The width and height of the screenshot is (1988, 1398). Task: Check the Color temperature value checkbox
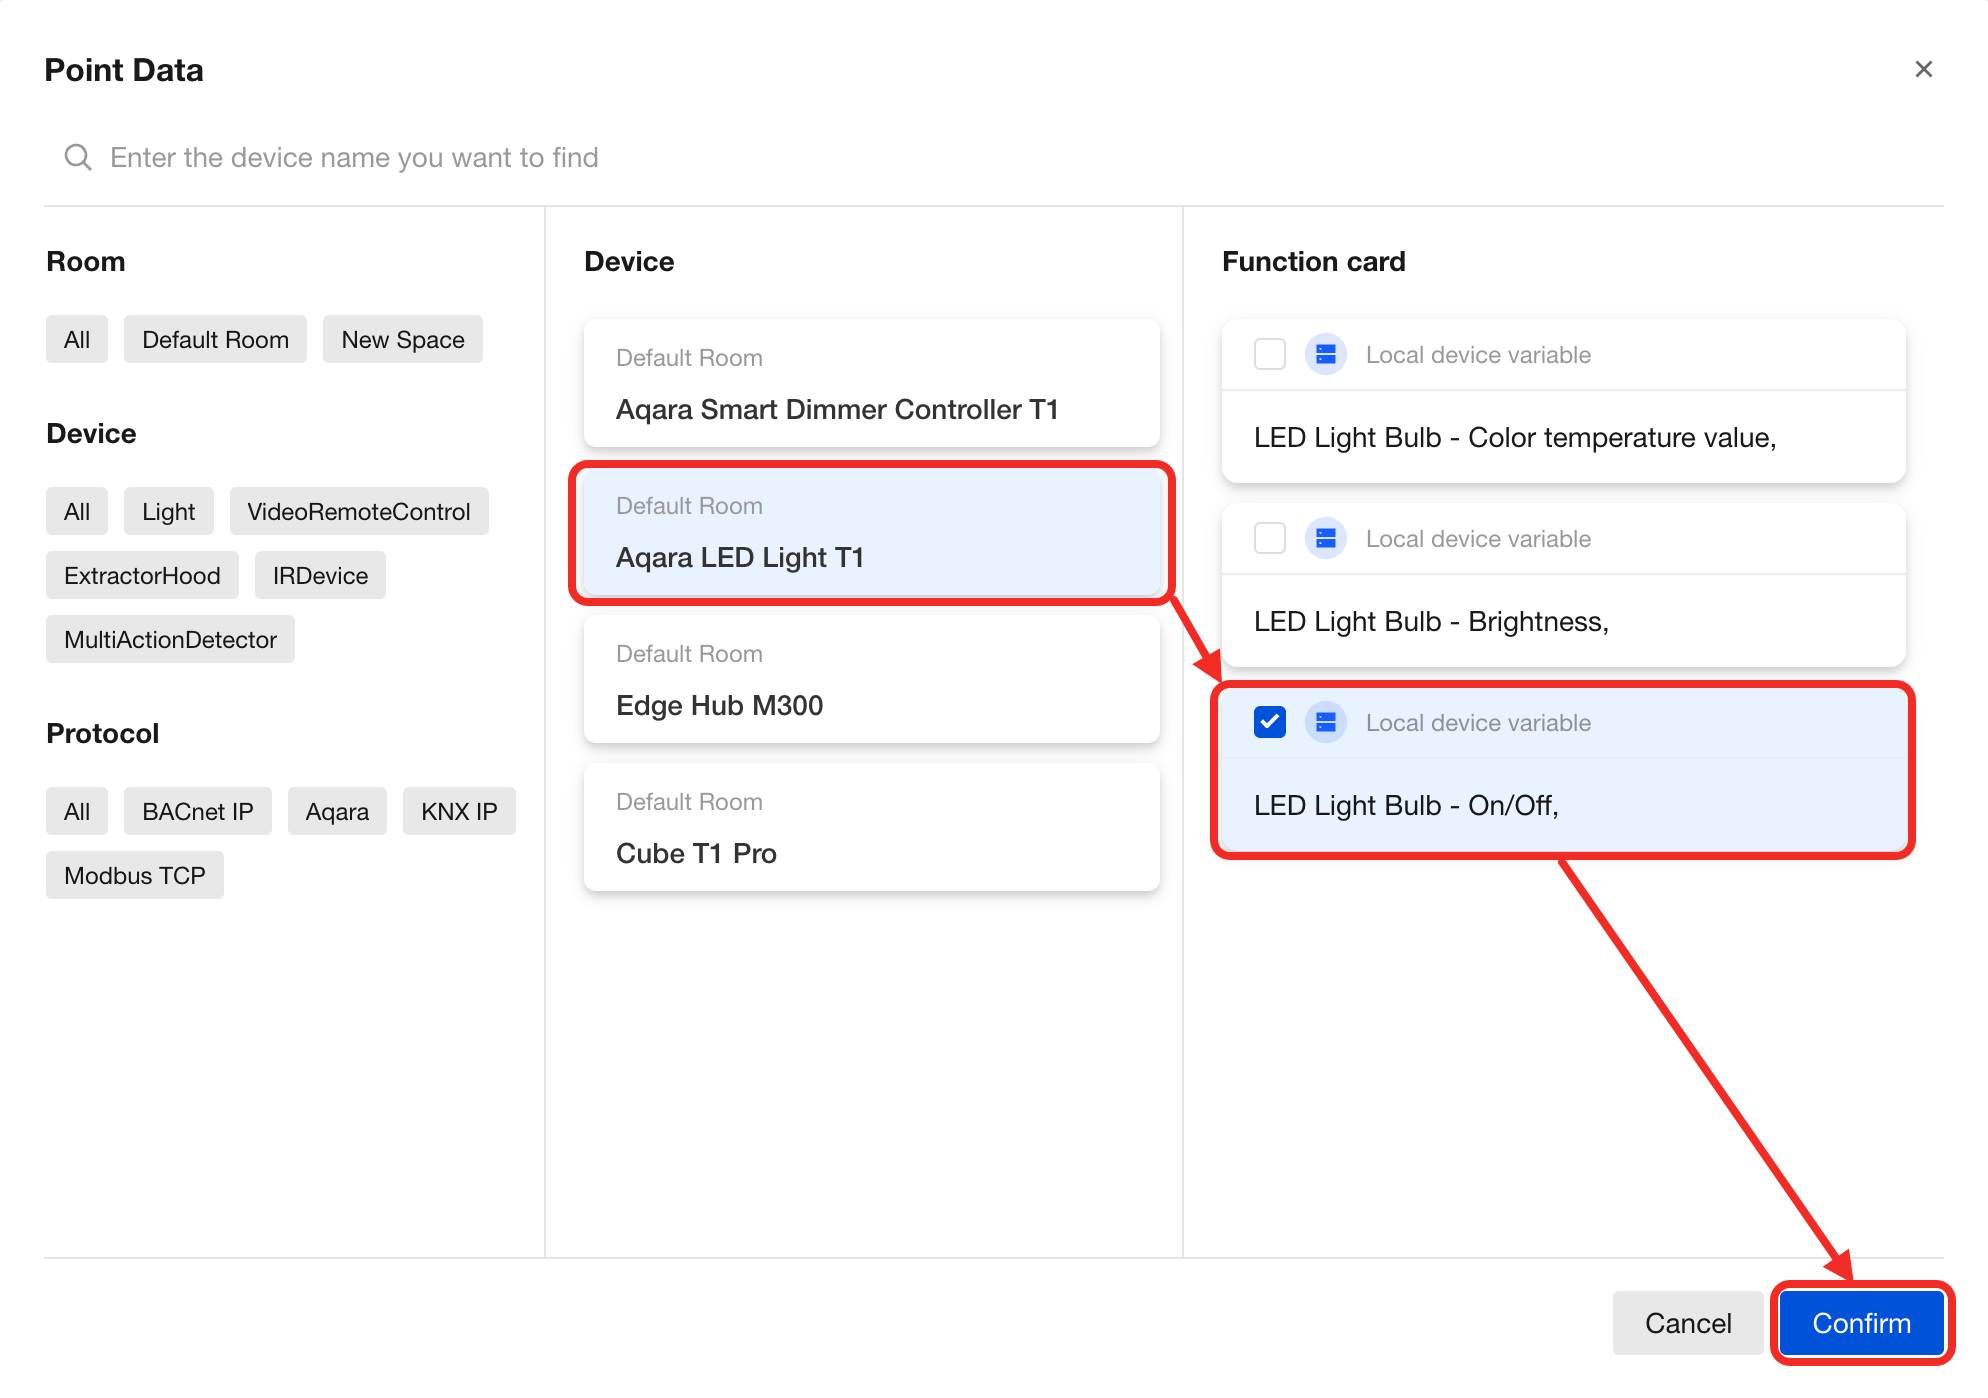pyautogui.click(x=1270, y=355)
